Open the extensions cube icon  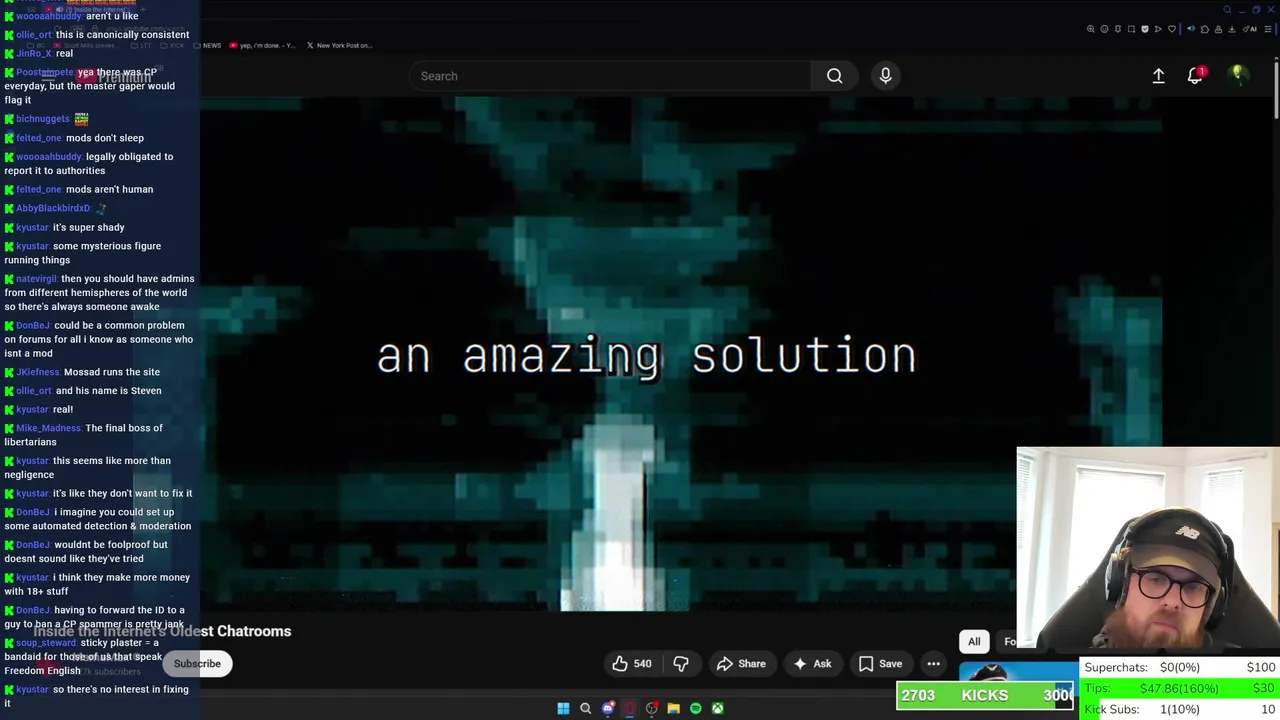pos(1205,29)
